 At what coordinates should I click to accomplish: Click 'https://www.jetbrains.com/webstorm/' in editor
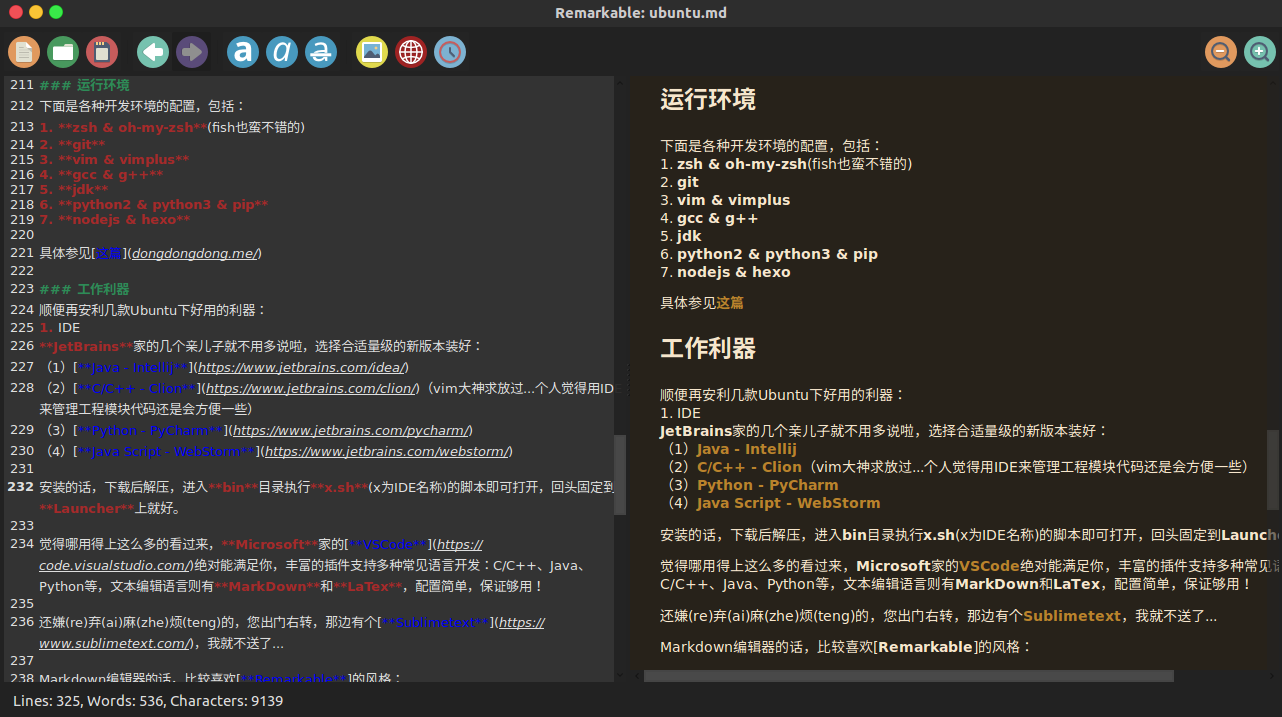[x=386, y=452]
